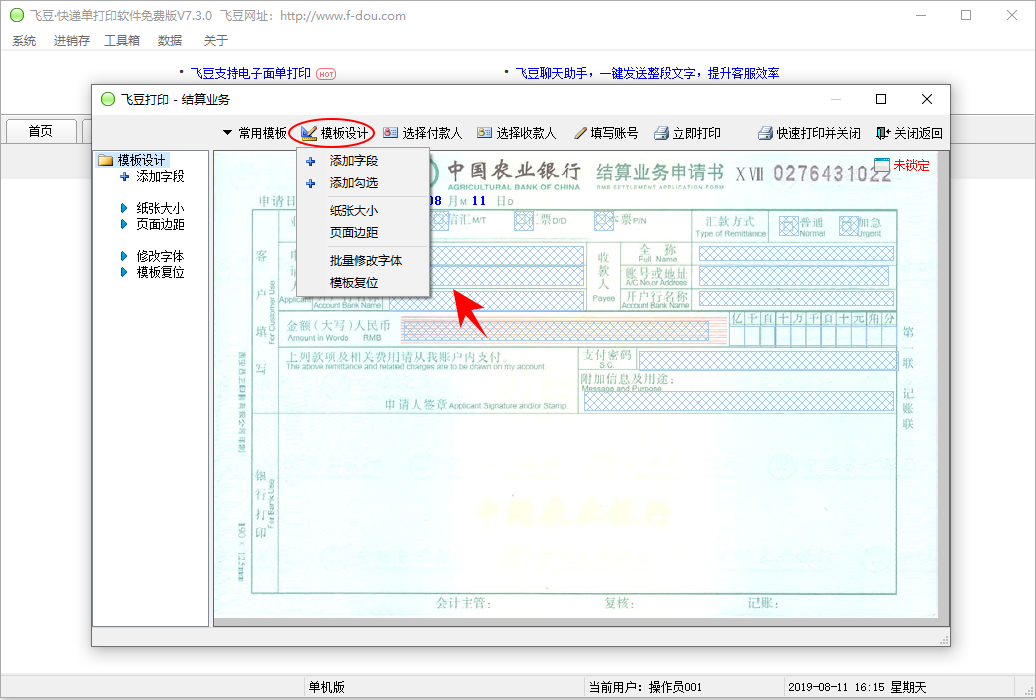
Task: Click the 快速打印并关闭 toolbar label
Action: [x=819, y=134]
